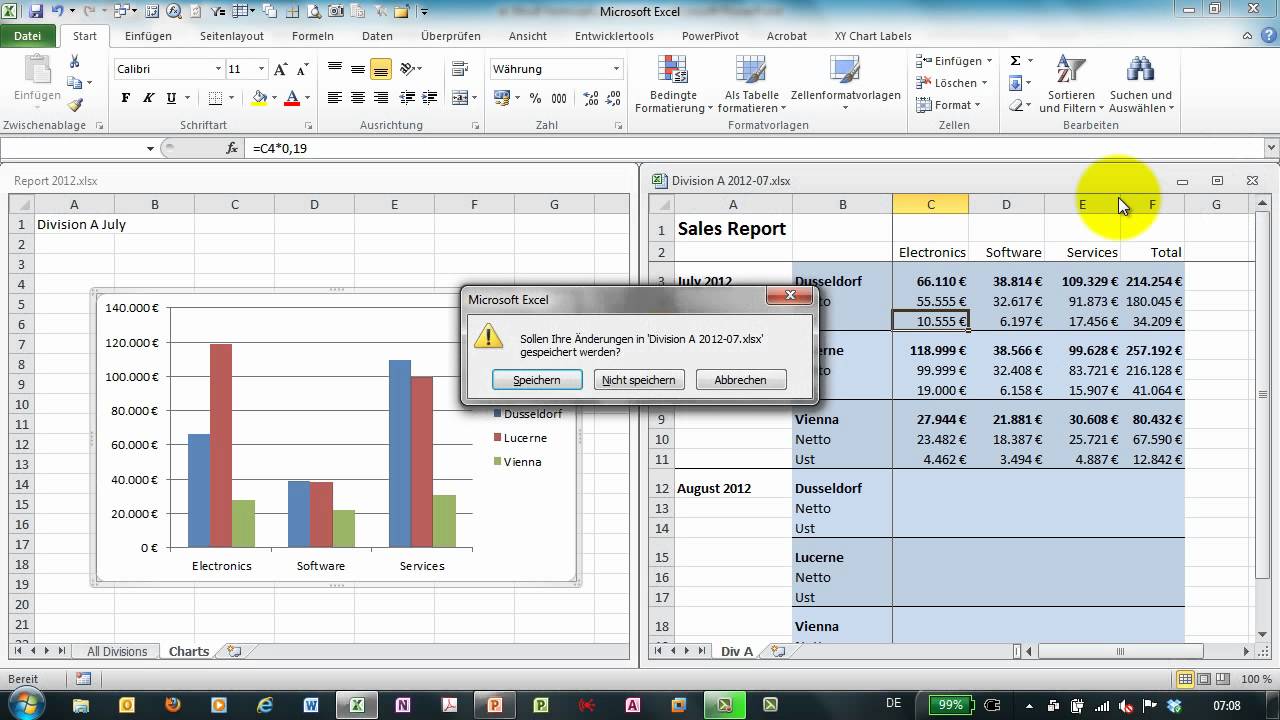Click Speichern in the dialog
This screenshot has height=720, width=1280.
537,380
